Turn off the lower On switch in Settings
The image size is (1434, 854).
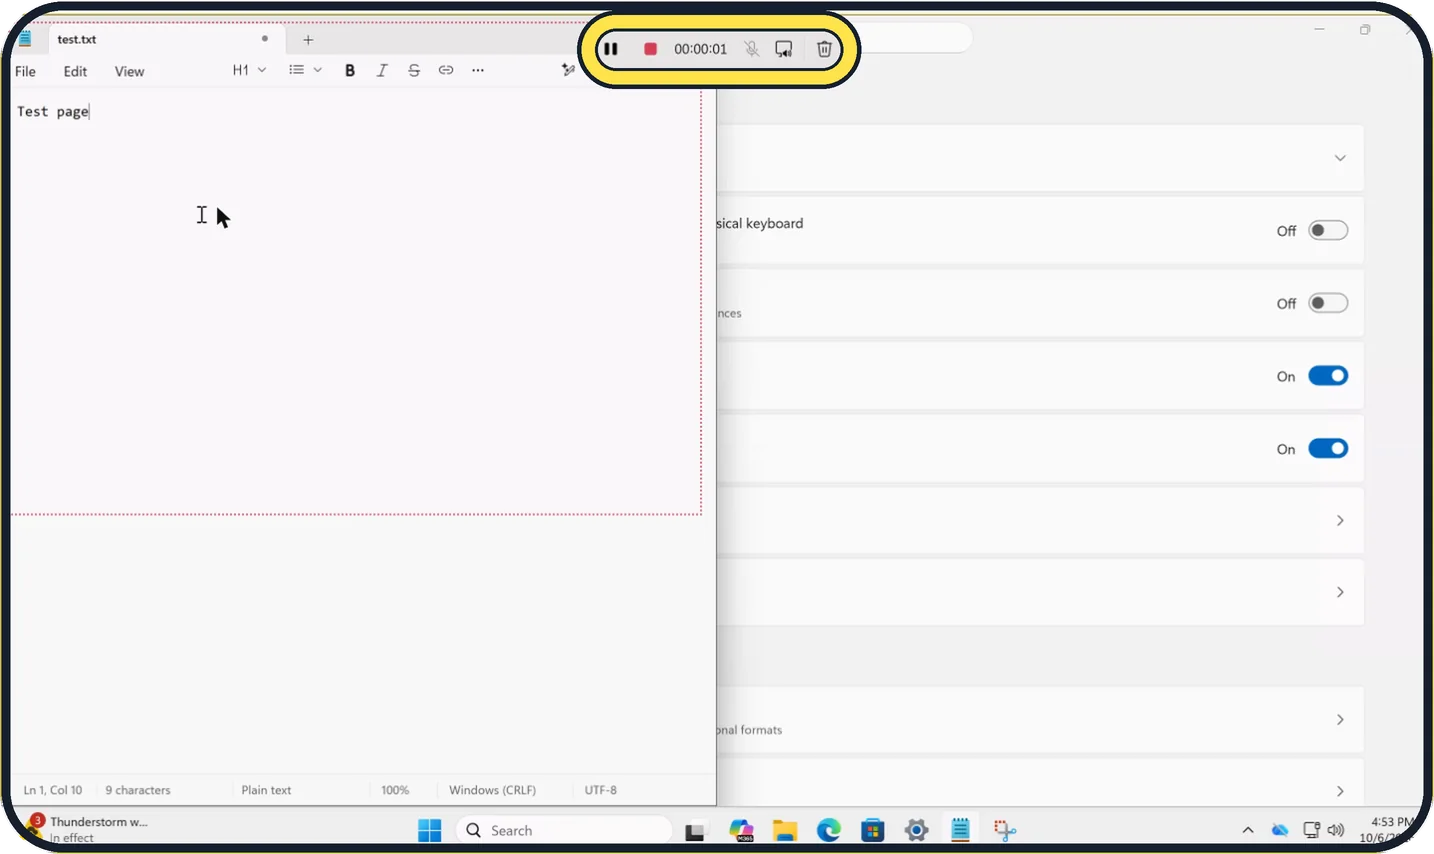click(x=1328, y=449)
